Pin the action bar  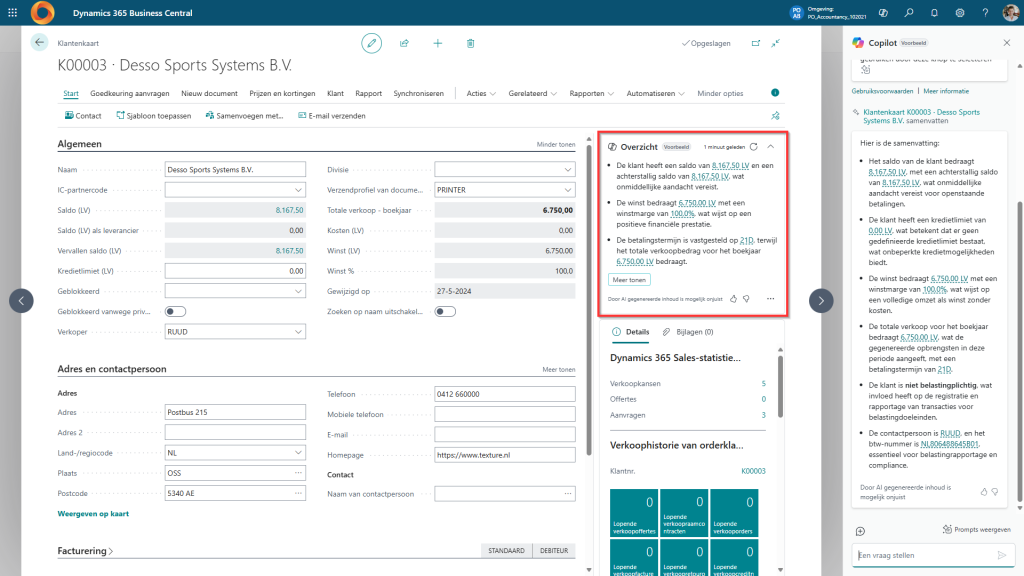[x=775, y=116]
